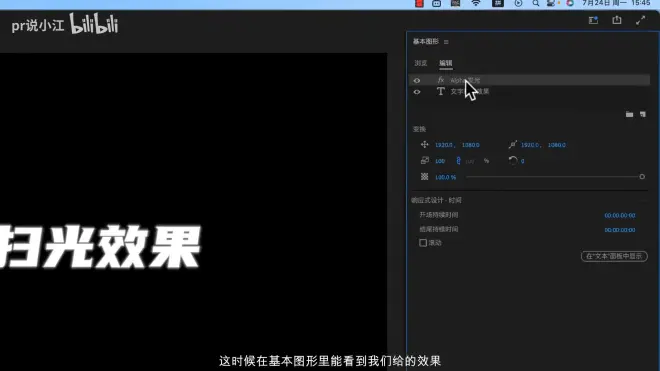Switch to the 浏览 (Browse) tab
Screen dimensions: 660x371
coord(420,63)
